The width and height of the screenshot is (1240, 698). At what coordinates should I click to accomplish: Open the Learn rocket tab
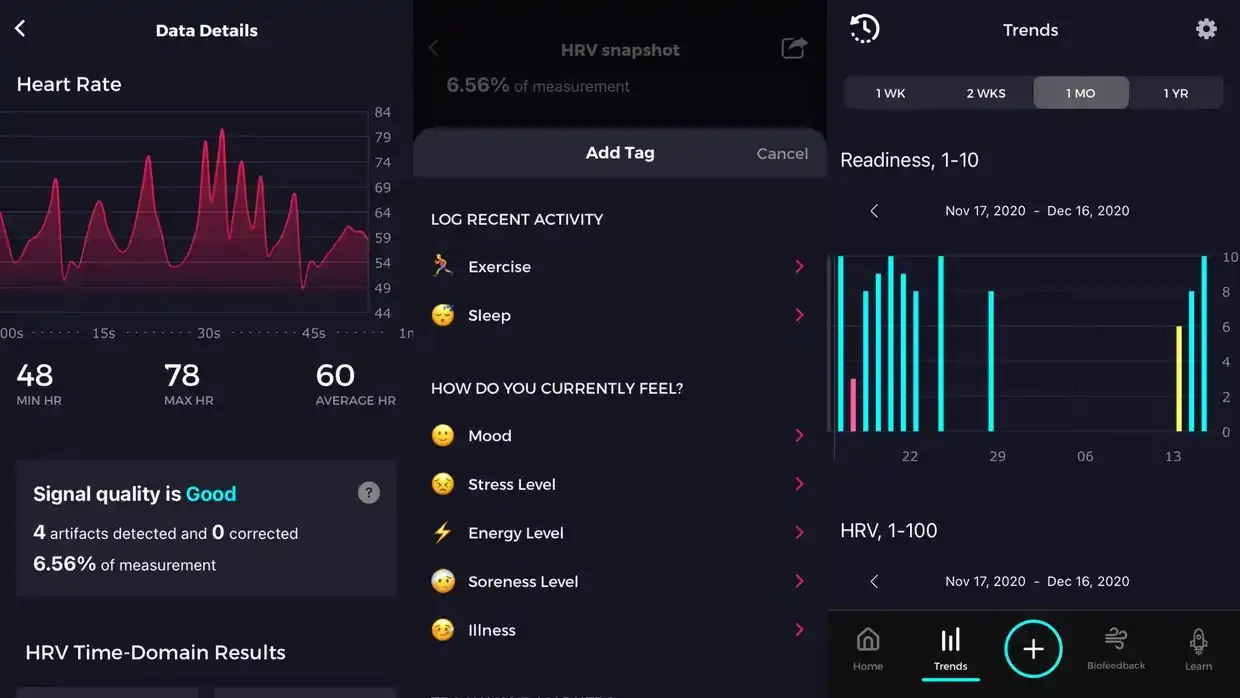pyautogui.click(x=1198, y=649)
